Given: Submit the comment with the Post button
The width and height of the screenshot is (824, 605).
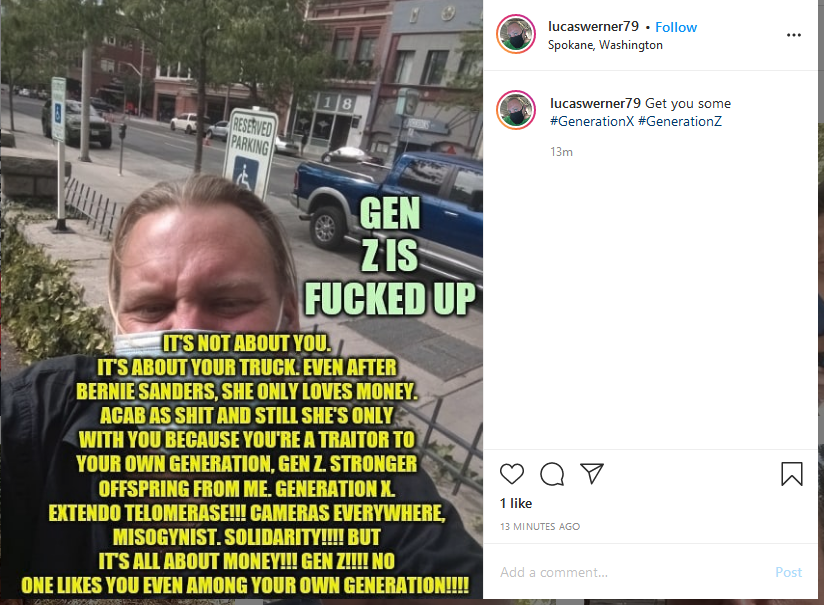Looking at the screenshot, I should point(788,572).
